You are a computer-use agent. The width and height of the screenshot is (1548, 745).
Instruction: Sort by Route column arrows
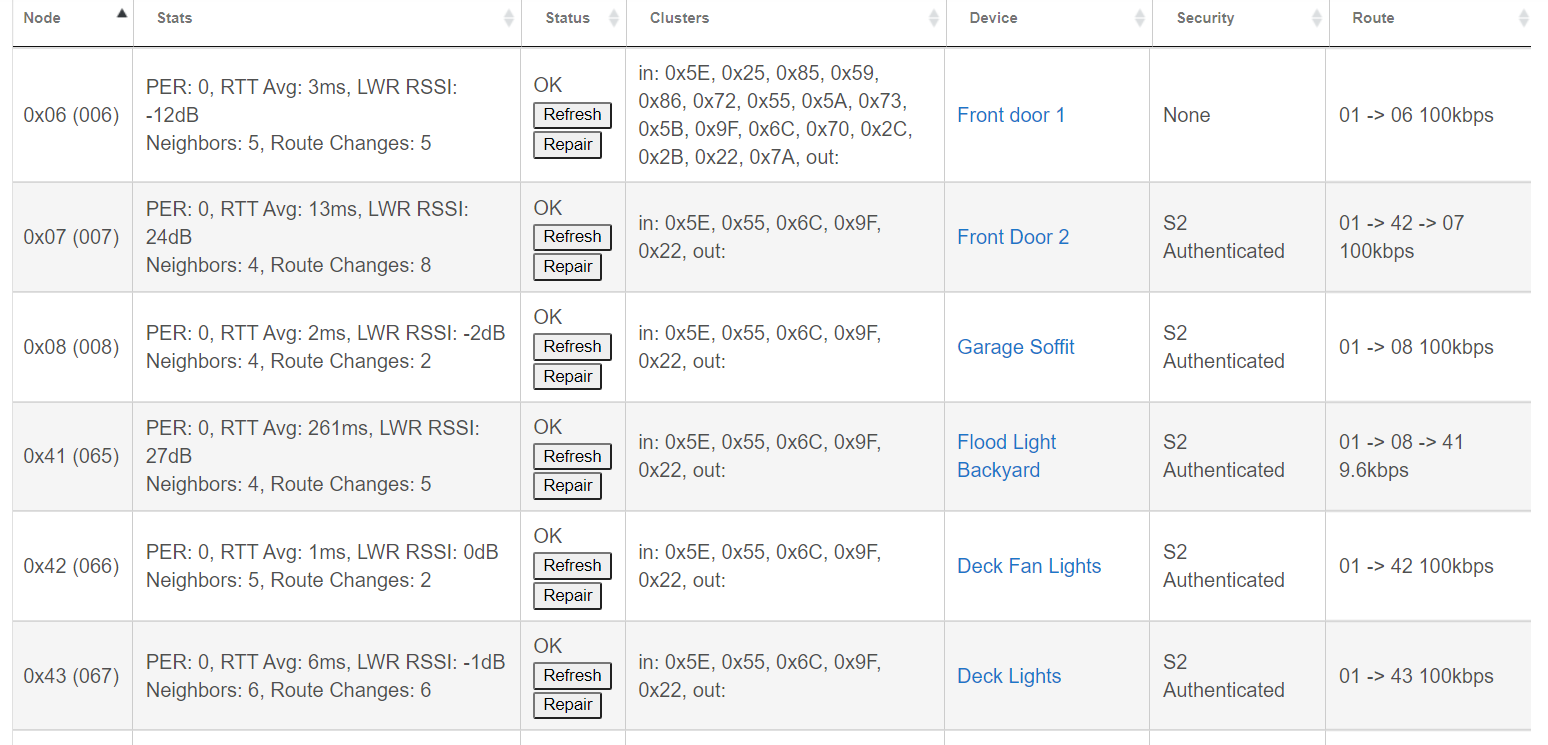pyautogui.click(x=1523, y=18)
